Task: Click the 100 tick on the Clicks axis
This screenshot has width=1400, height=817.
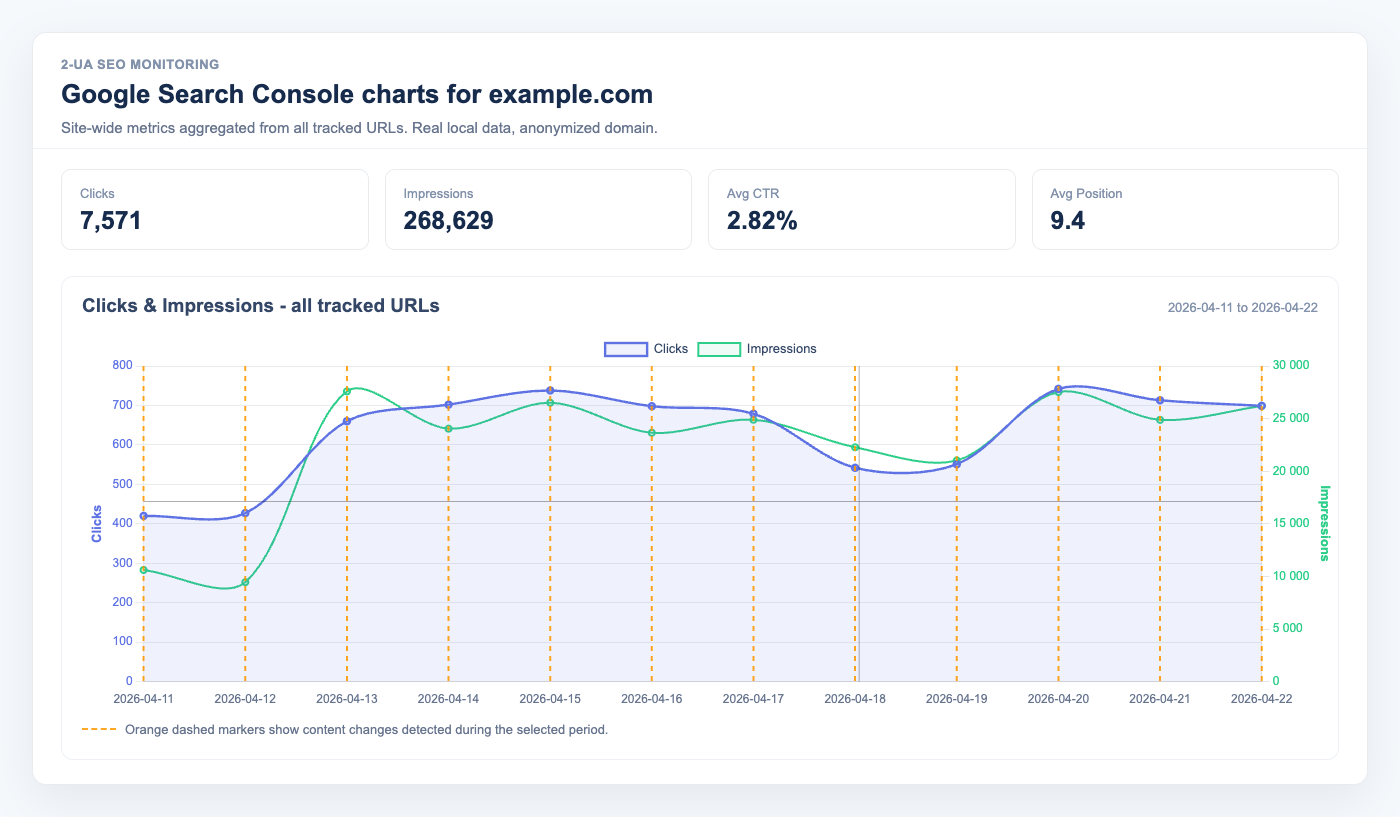Action: pyautogui.click(x=122, y=642)
